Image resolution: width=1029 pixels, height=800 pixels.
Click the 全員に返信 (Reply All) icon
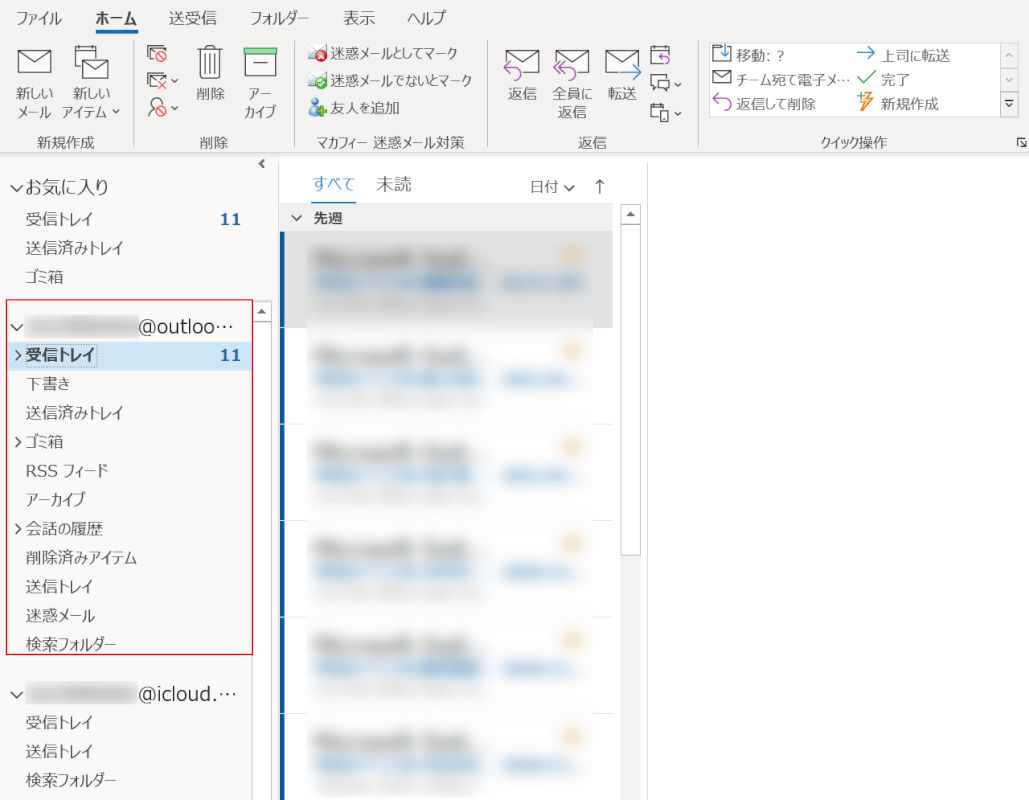572,66
